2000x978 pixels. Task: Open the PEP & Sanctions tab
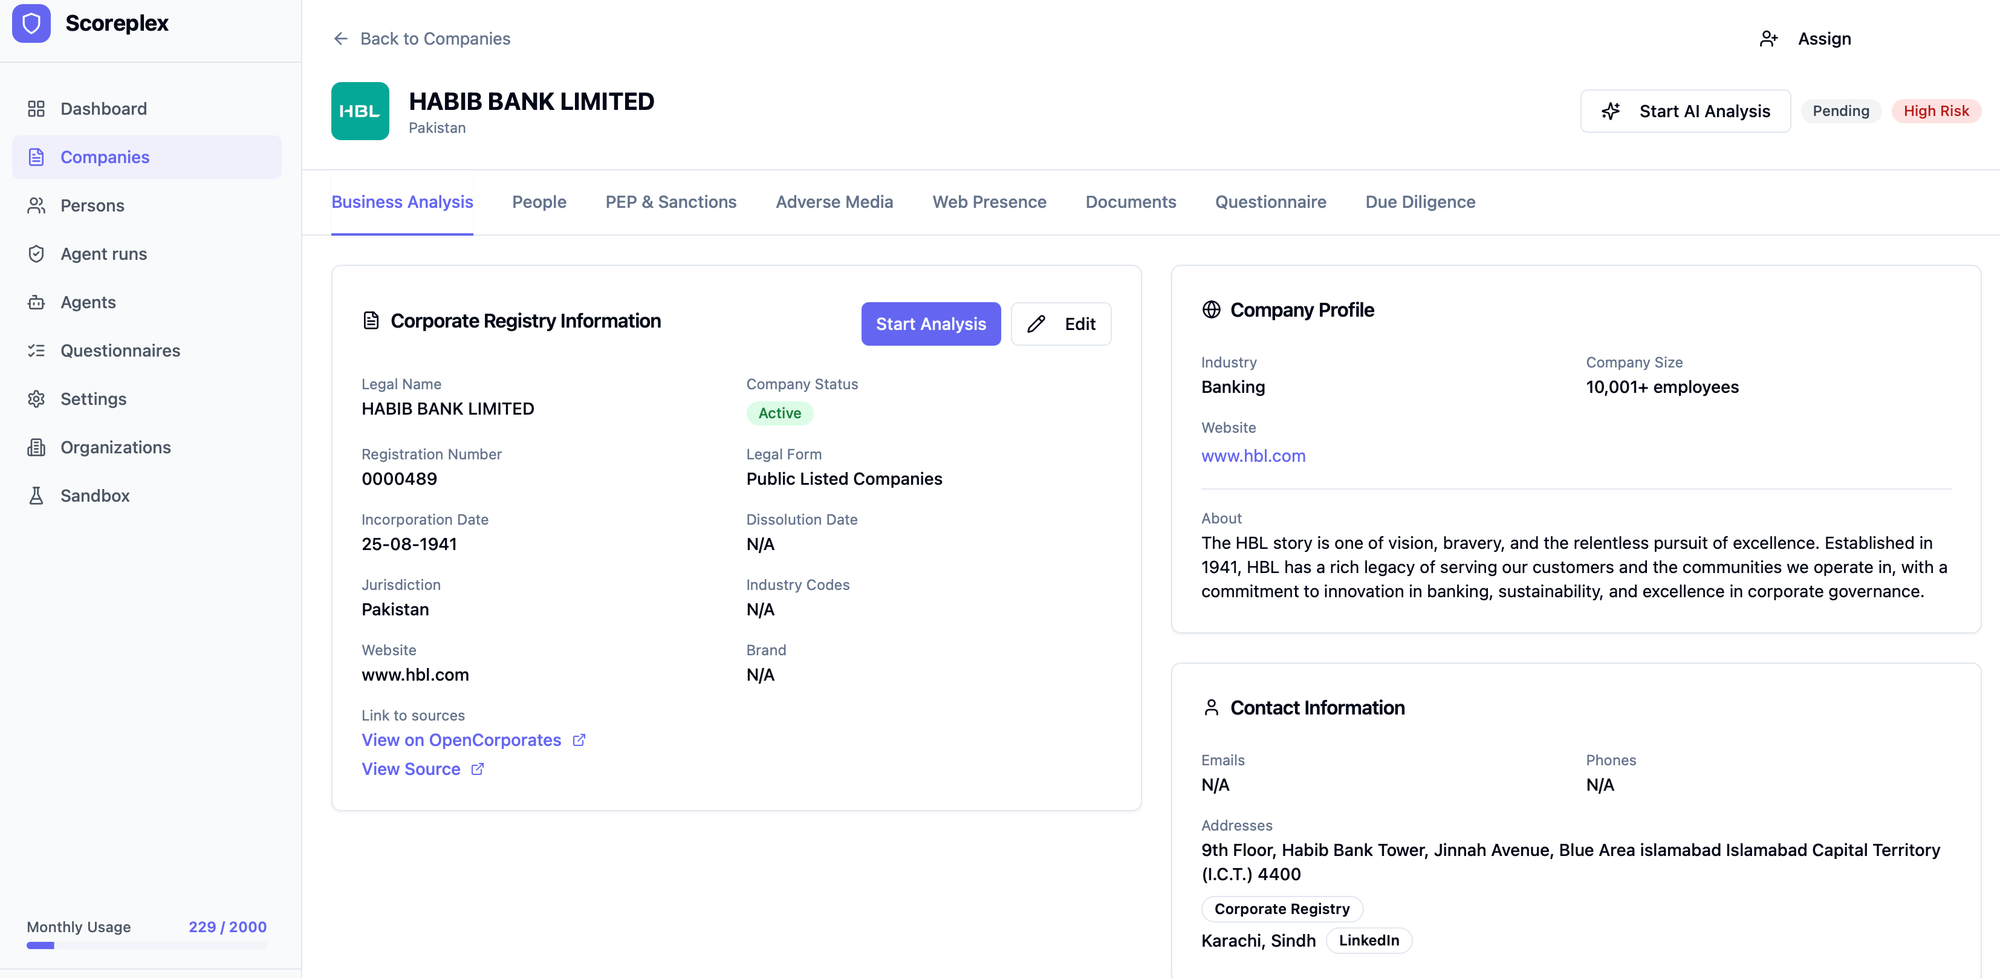tap(670, 202)
